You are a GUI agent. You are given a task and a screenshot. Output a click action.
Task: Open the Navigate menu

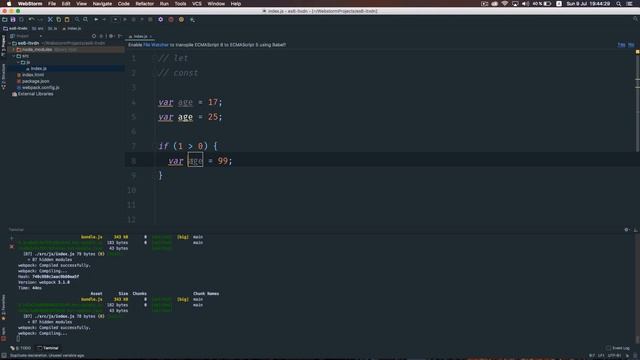tap(102, 4)
